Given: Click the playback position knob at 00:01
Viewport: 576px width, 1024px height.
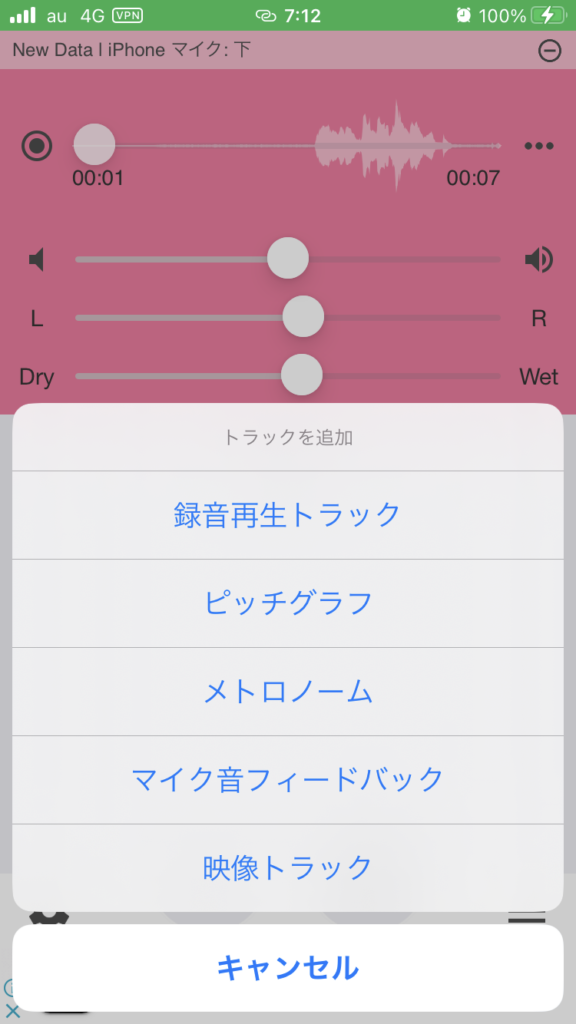Looking at the screenshot, I should pos(94,145).
